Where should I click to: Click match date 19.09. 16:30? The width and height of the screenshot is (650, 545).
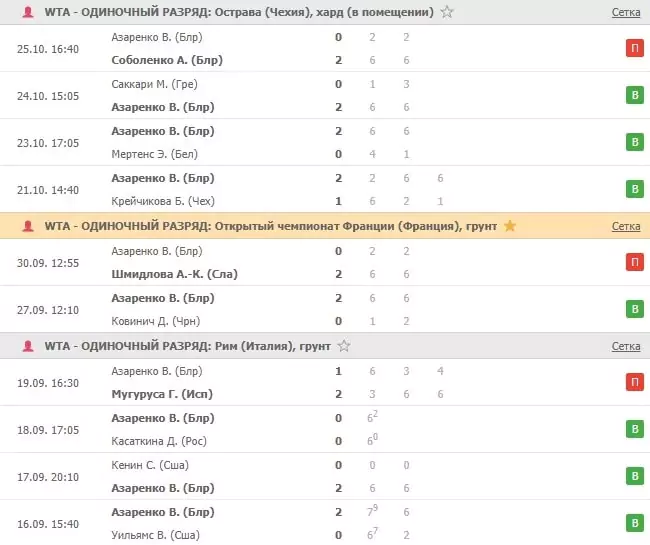(x=48, y=383)
